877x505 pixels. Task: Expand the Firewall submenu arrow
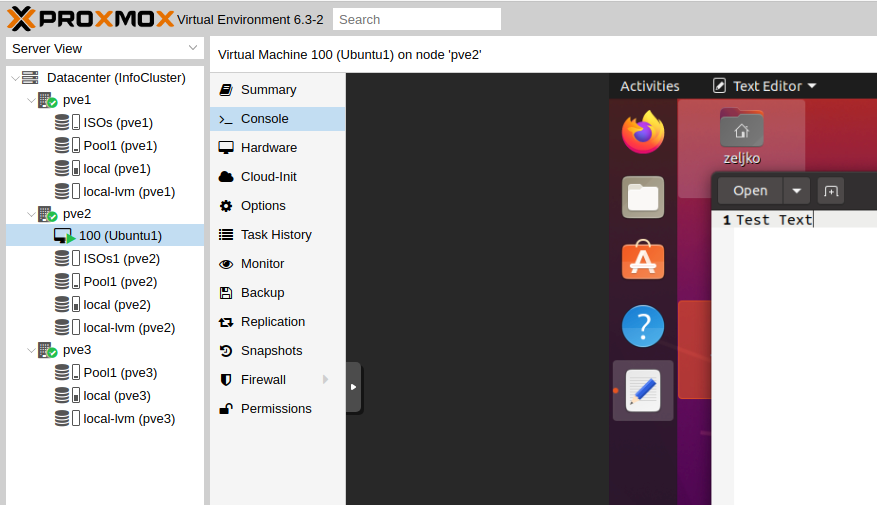[x=326, y=380]
